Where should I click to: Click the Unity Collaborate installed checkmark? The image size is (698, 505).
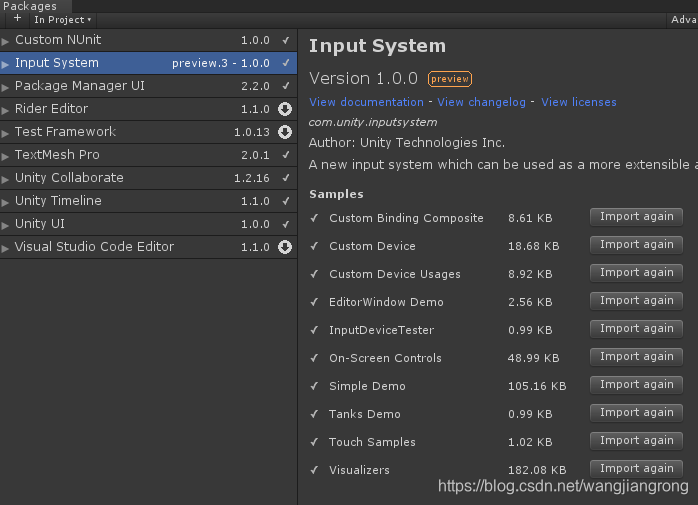point(286,178)
